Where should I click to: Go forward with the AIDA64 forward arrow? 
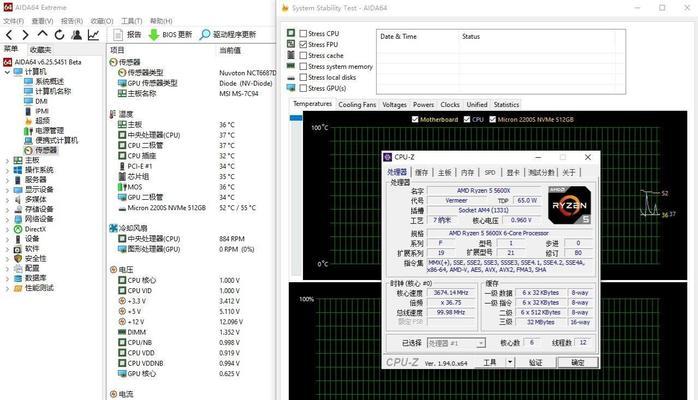point(25,35)
